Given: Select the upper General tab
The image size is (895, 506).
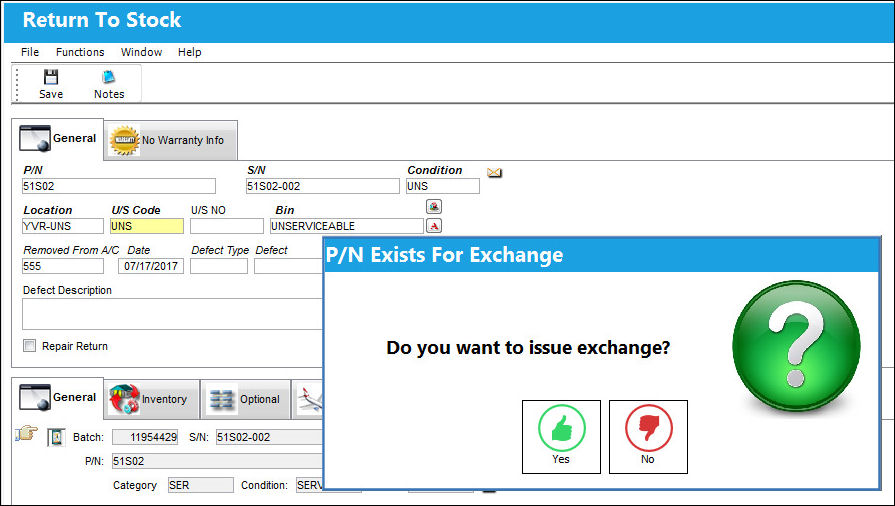Looking at the screenshot, I should tap(58, 139).
